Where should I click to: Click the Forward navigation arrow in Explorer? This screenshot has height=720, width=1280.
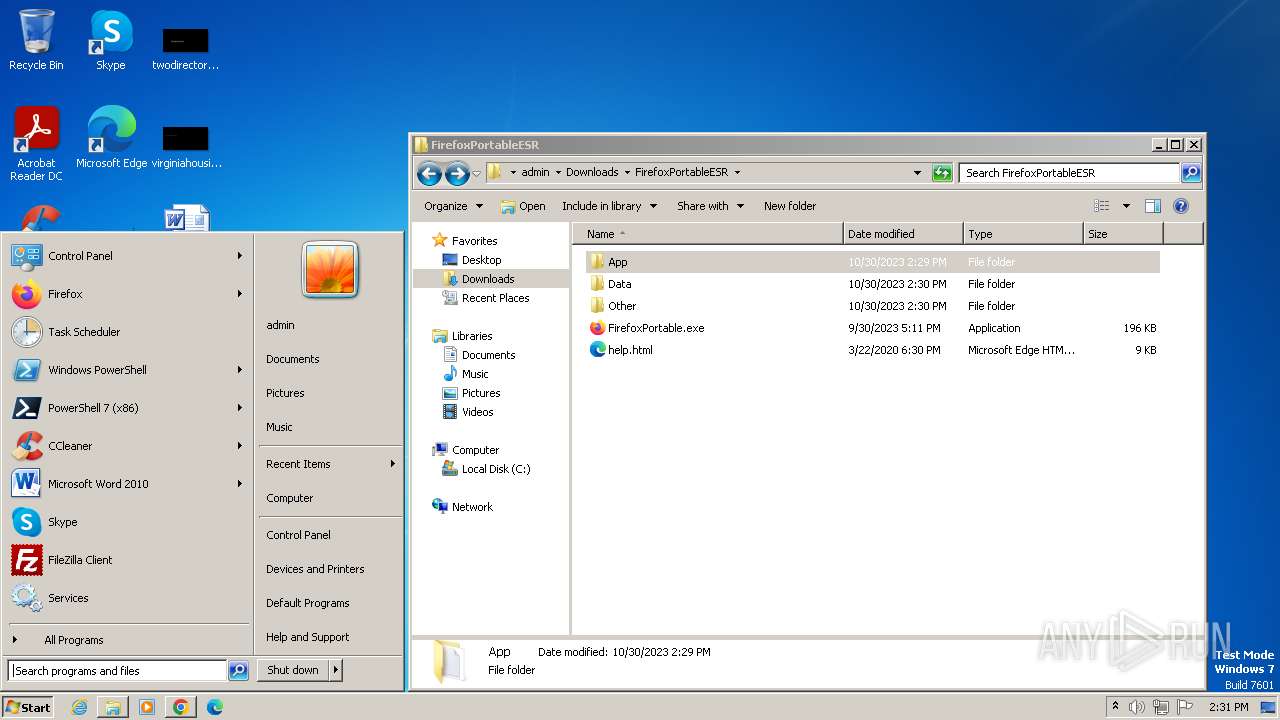pos(457,173)
